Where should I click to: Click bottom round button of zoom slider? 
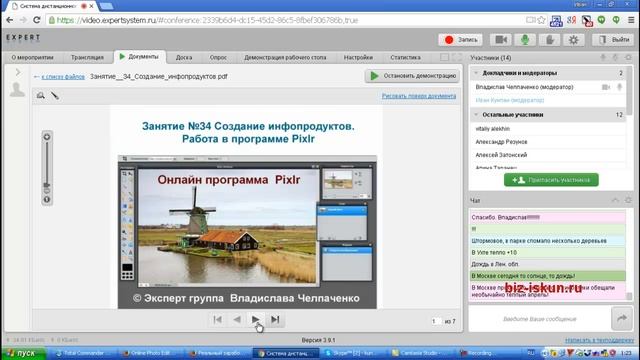(47, 200)
